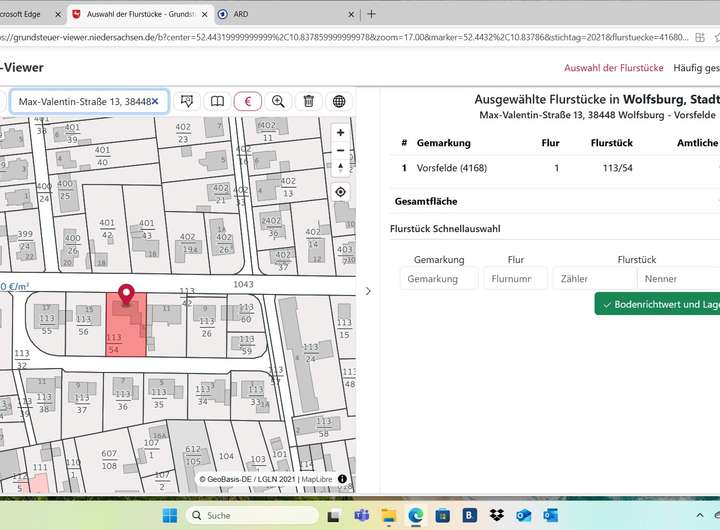Screen dimensions: 720x530
Task: Click the trash can delete icon
Action: point(309,101)
